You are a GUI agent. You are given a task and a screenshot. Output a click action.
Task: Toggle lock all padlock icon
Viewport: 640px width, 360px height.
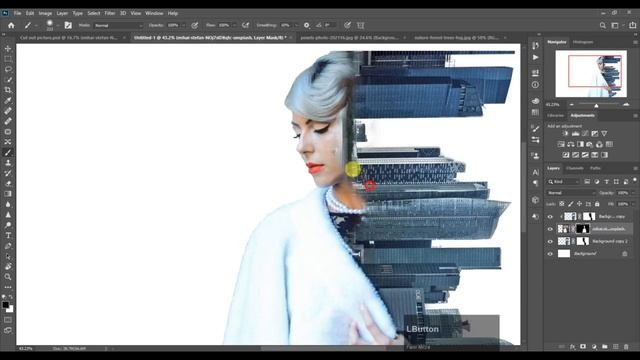597,204
